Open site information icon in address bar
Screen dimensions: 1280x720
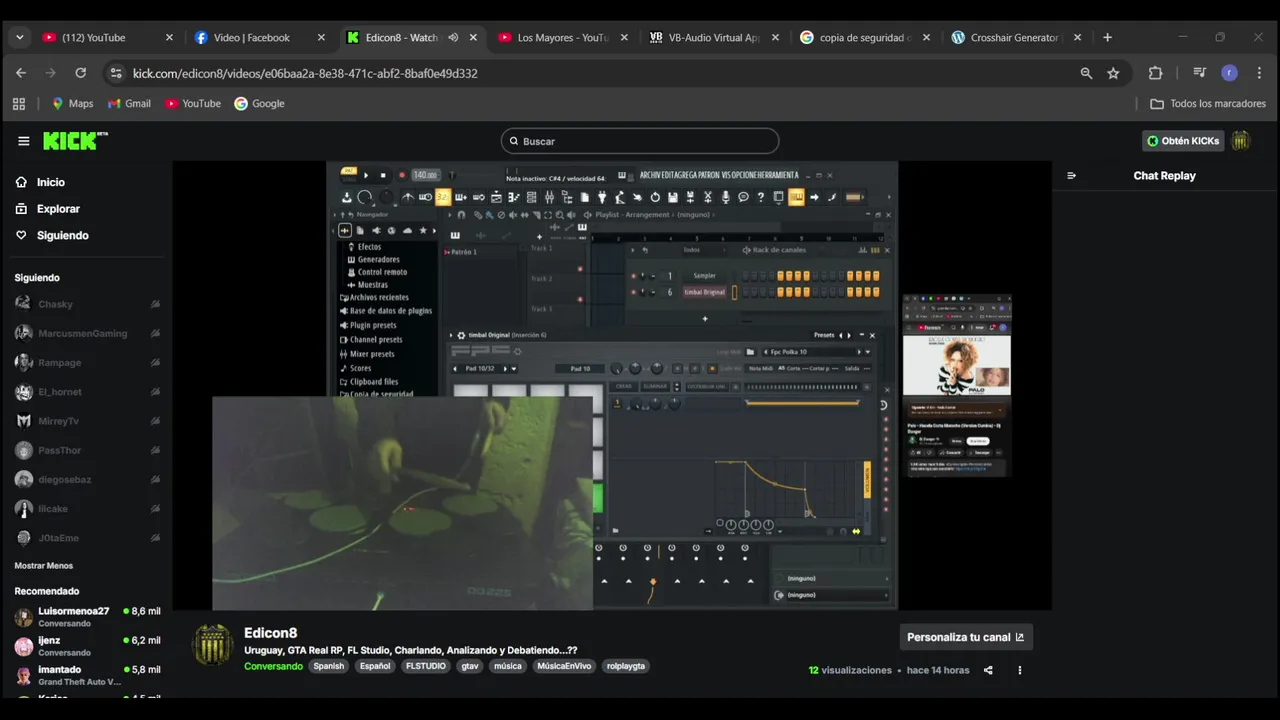[x=116, y=73]
